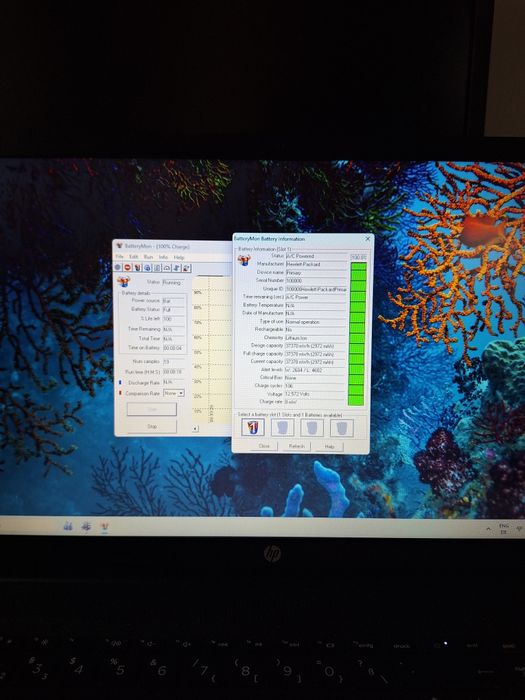Click the small arrow button below the graph
The image size is (525, 700).
(195, 429)
